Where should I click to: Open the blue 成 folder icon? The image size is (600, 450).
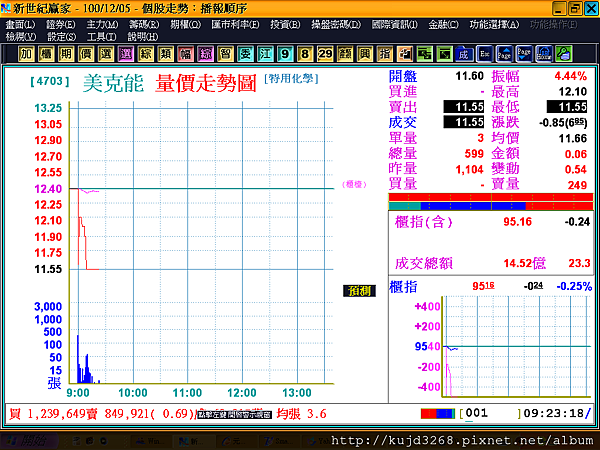tap(464, 54)
